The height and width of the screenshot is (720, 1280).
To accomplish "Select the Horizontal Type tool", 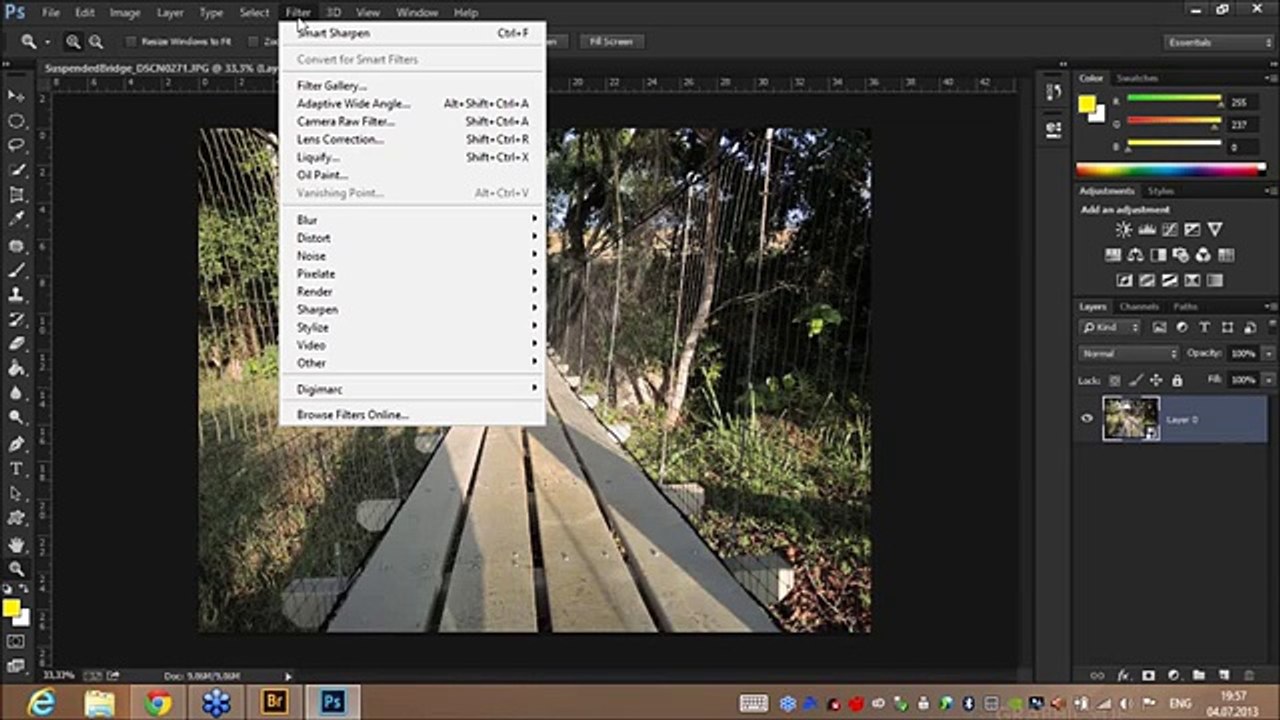I will click(17, 469).
